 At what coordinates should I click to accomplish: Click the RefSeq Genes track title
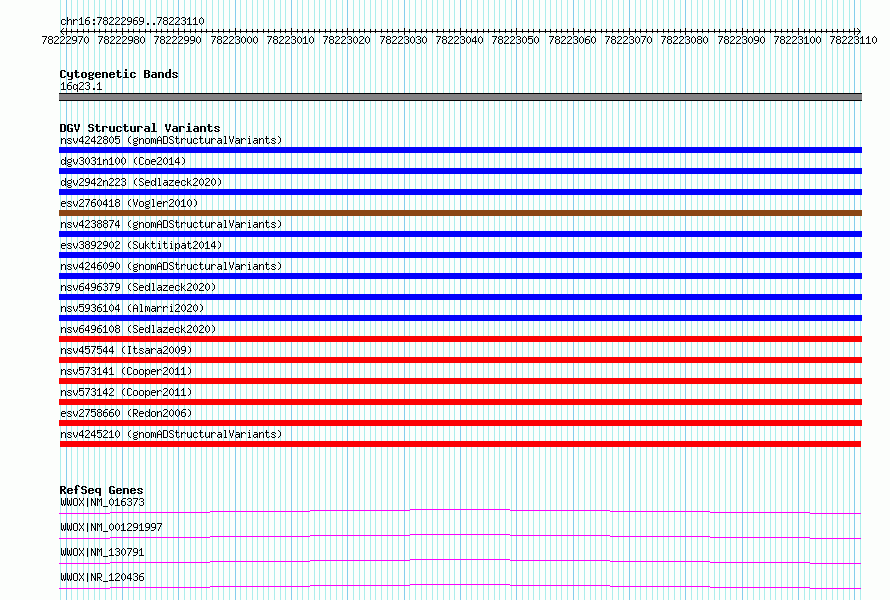(x=101, y=490)
